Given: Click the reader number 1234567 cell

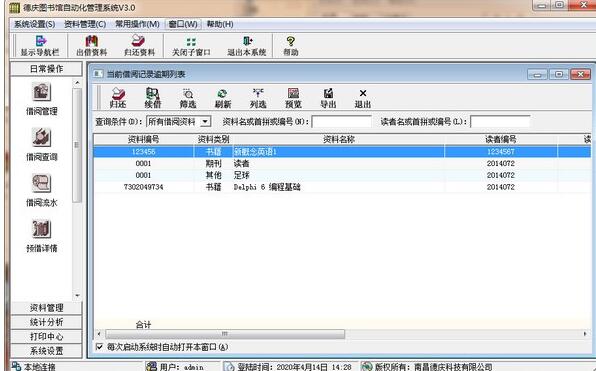Looking at the screenshot, I should [x=501, y=152].
